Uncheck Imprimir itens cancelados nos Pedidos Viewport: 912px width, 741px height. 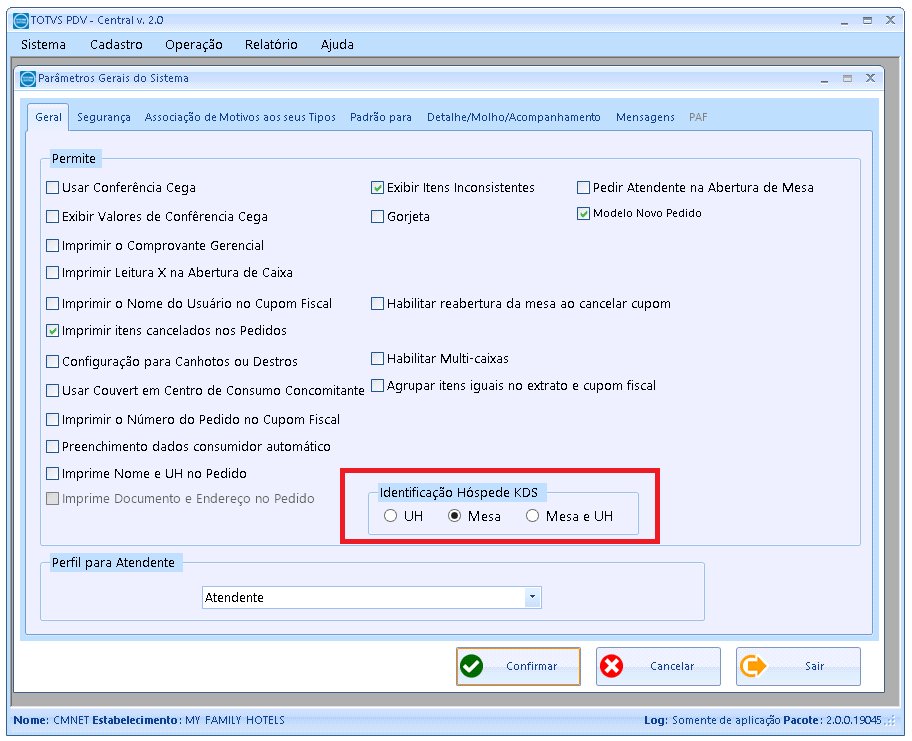pos(52,330)
